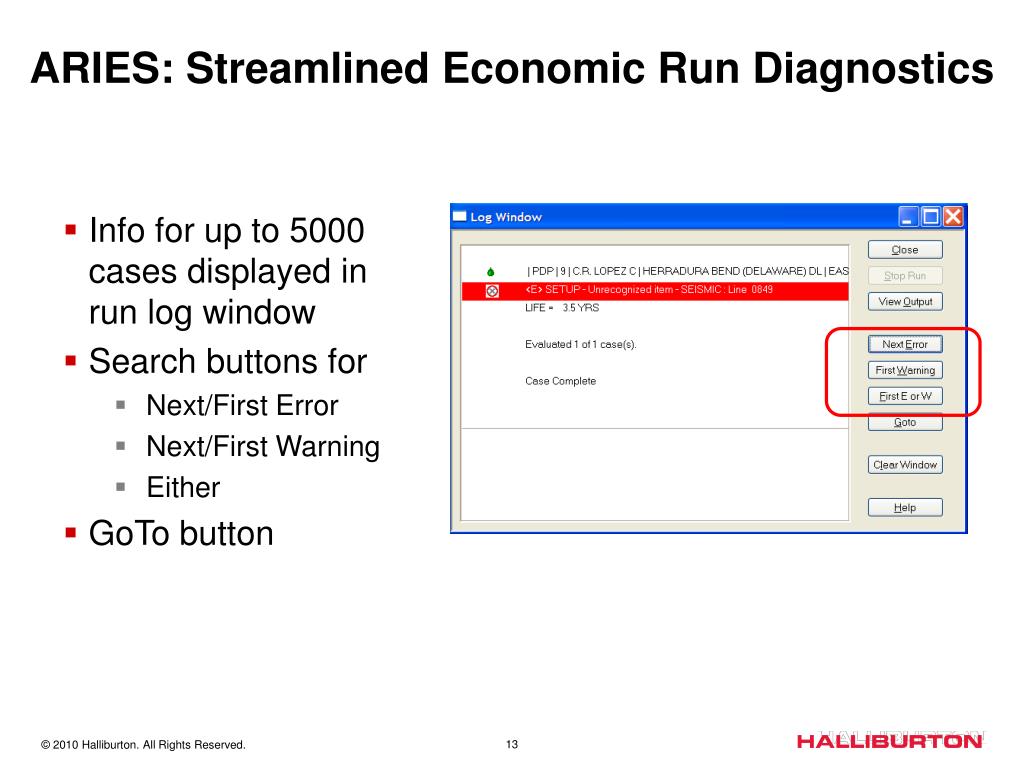1024x768 pixels.
Task: Click the 'Either' sub-bullet
Action: (184, 487)
